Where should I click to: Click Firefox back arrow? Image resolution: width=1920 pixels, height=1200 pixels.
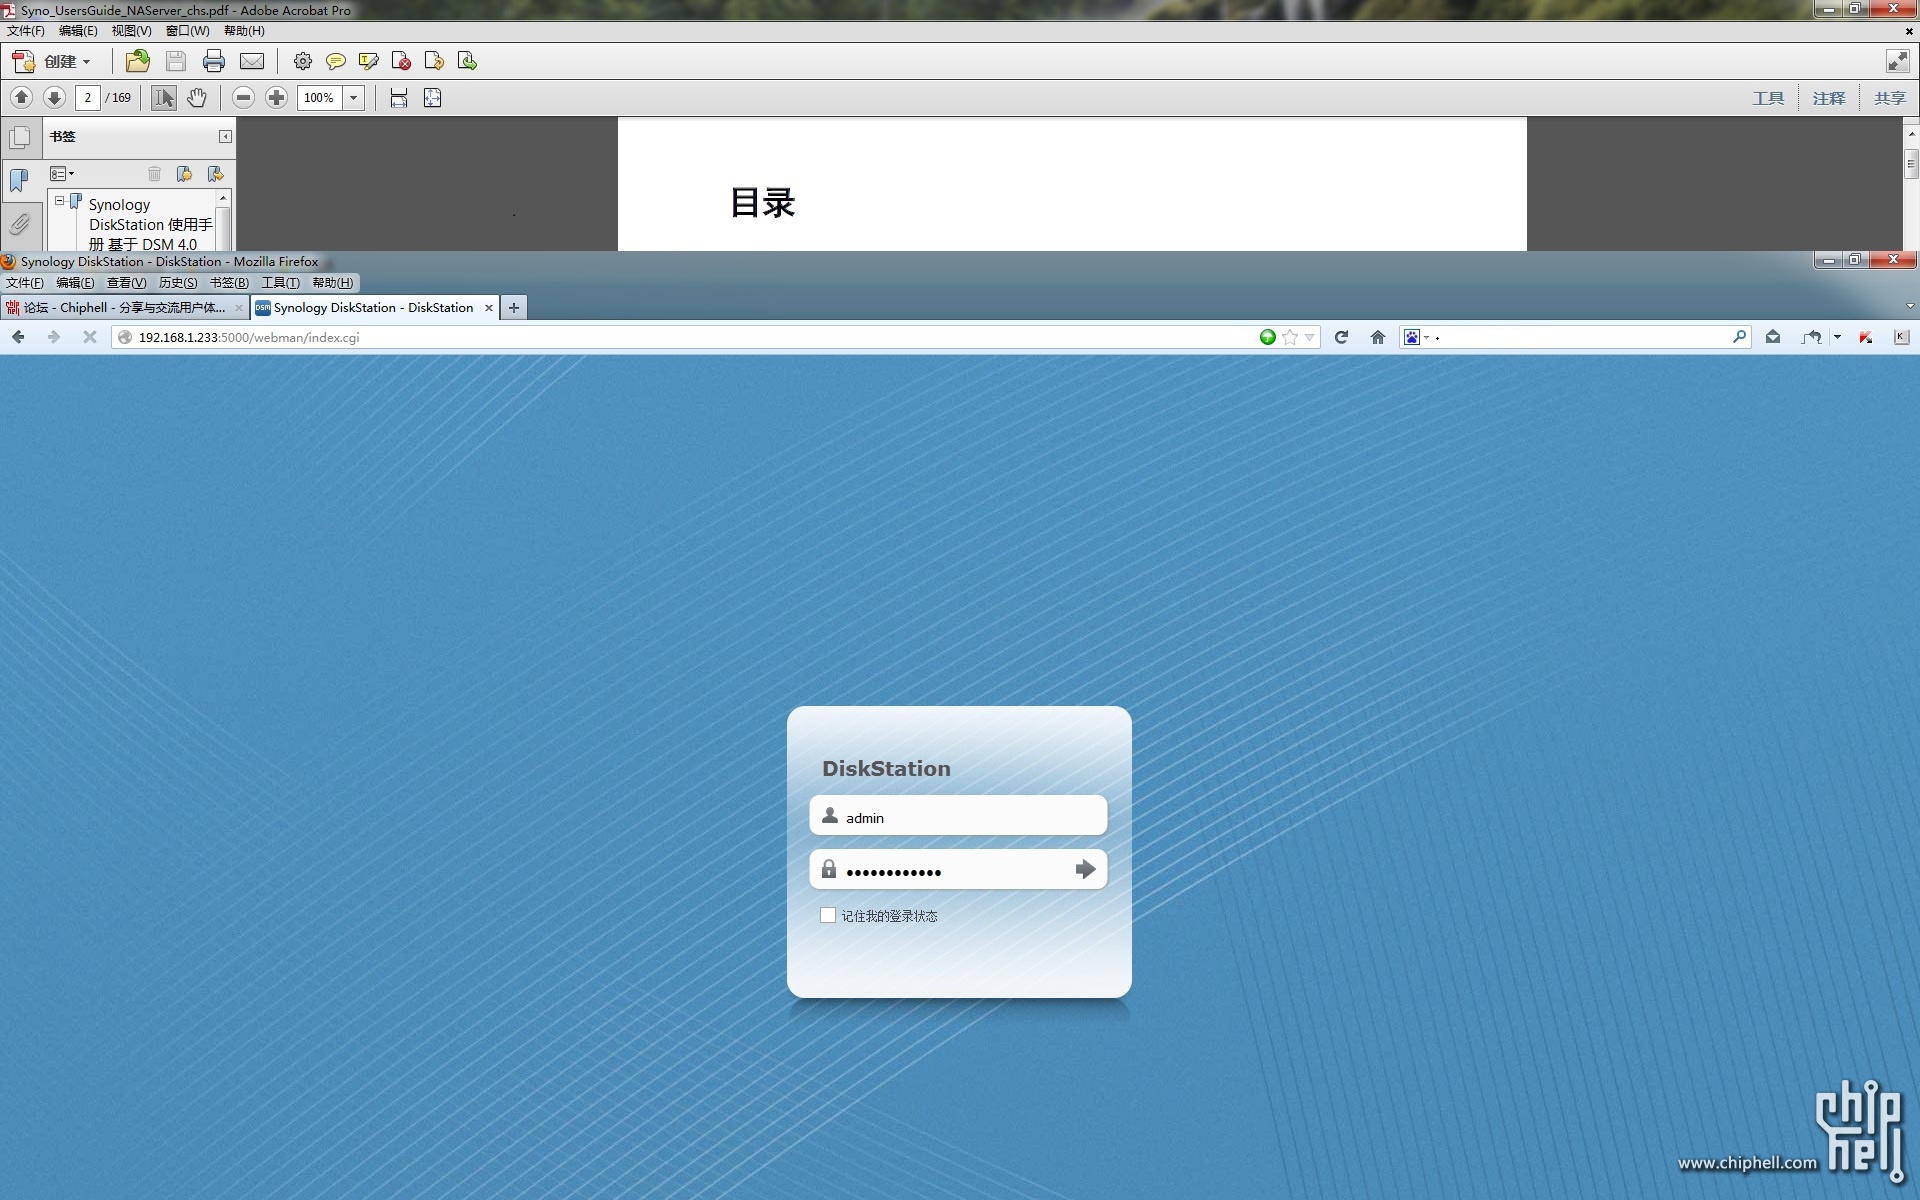coord(18,337)
